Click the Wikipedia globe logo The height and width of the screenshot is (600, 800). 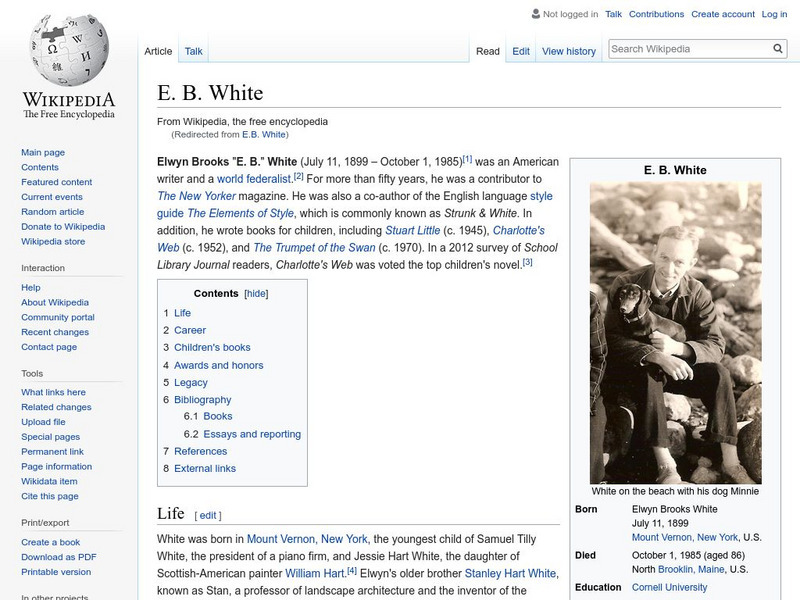[68, 50]
